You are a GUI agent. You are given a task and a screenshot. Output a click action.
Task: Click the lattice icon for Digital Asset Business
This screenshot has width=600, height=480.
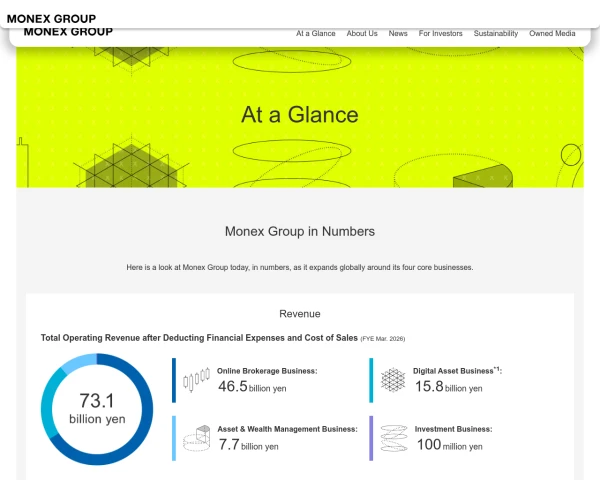[393, 380]
